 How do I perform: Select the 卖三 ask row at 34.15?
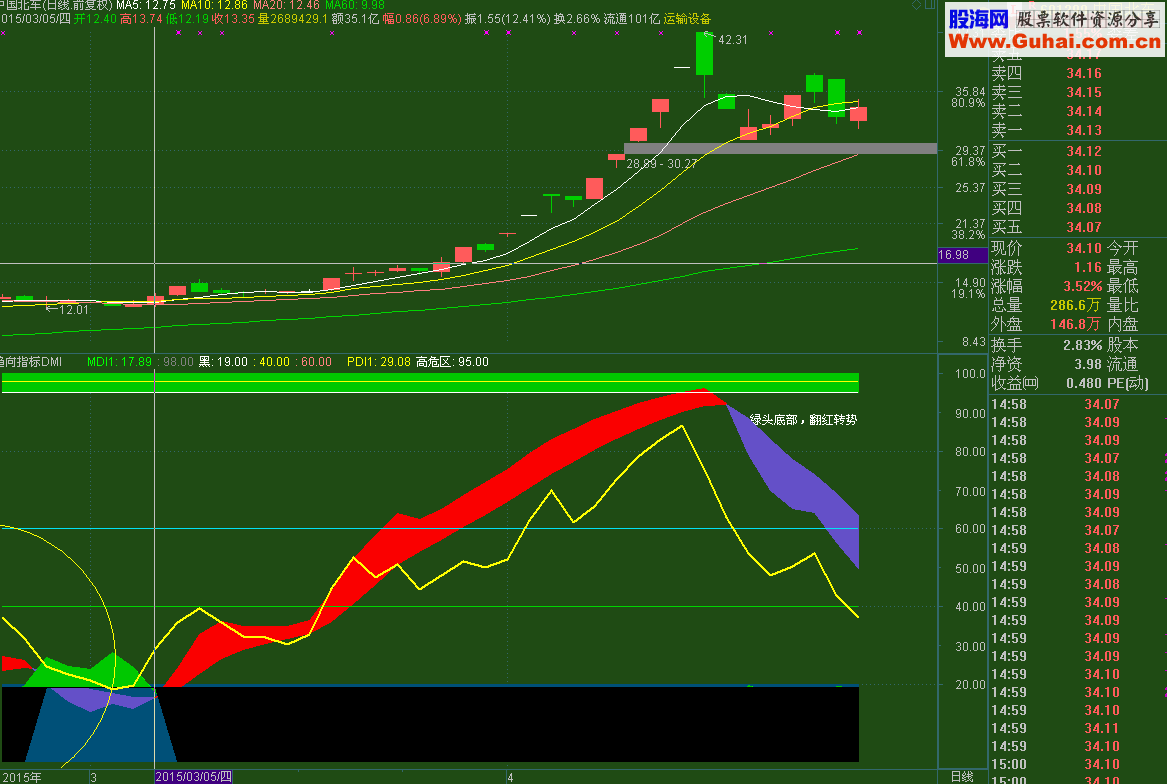click(x=1046, y=92)
